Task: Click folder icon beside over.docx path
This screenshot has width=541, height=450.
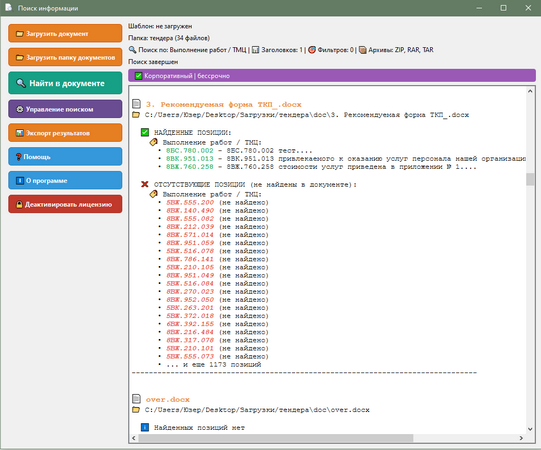Action: [136, 410]
